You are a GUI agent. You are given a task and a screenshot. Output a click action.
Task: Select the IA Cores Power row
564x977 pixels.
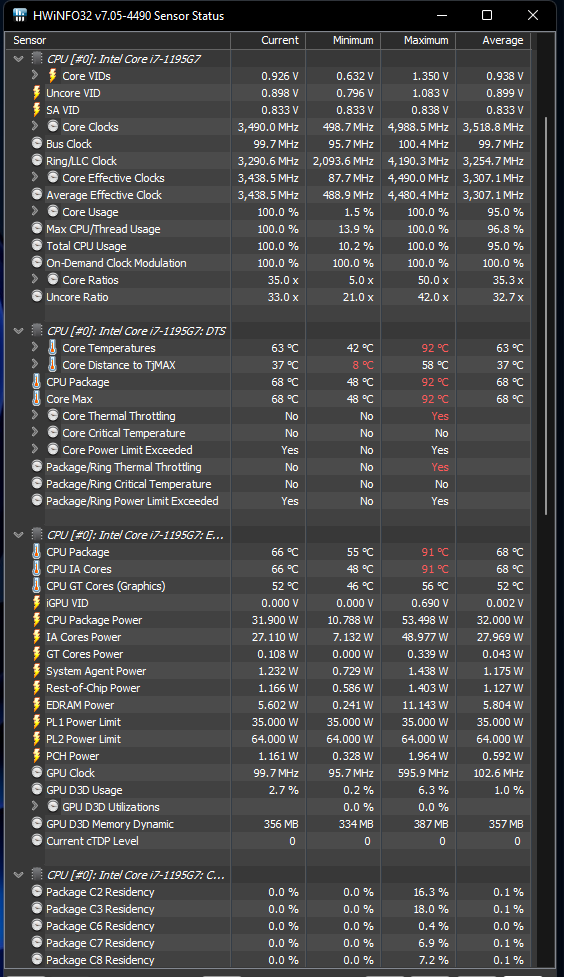pos(268,637)
